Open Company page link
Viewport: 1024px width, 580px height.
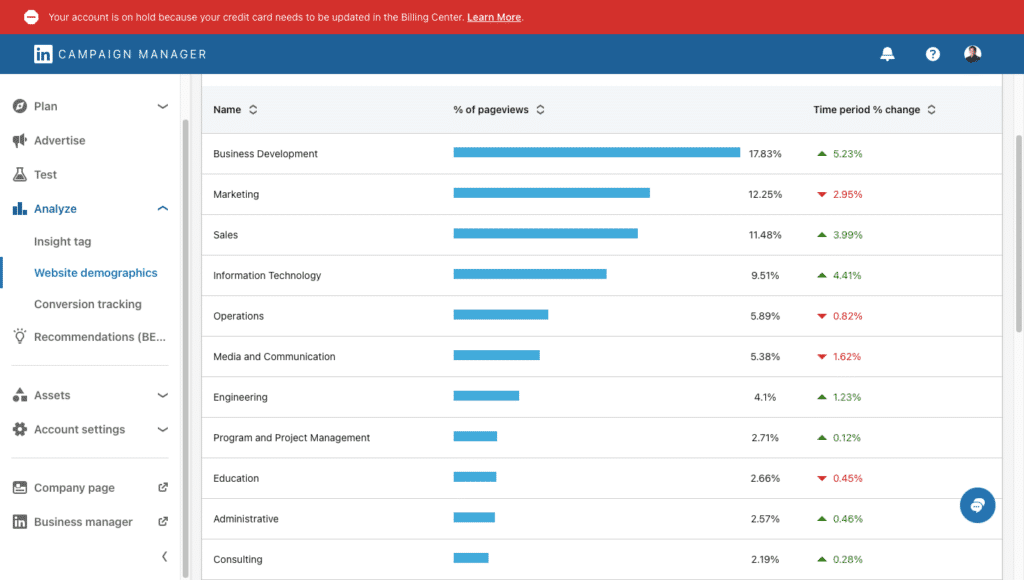(74, 488)
